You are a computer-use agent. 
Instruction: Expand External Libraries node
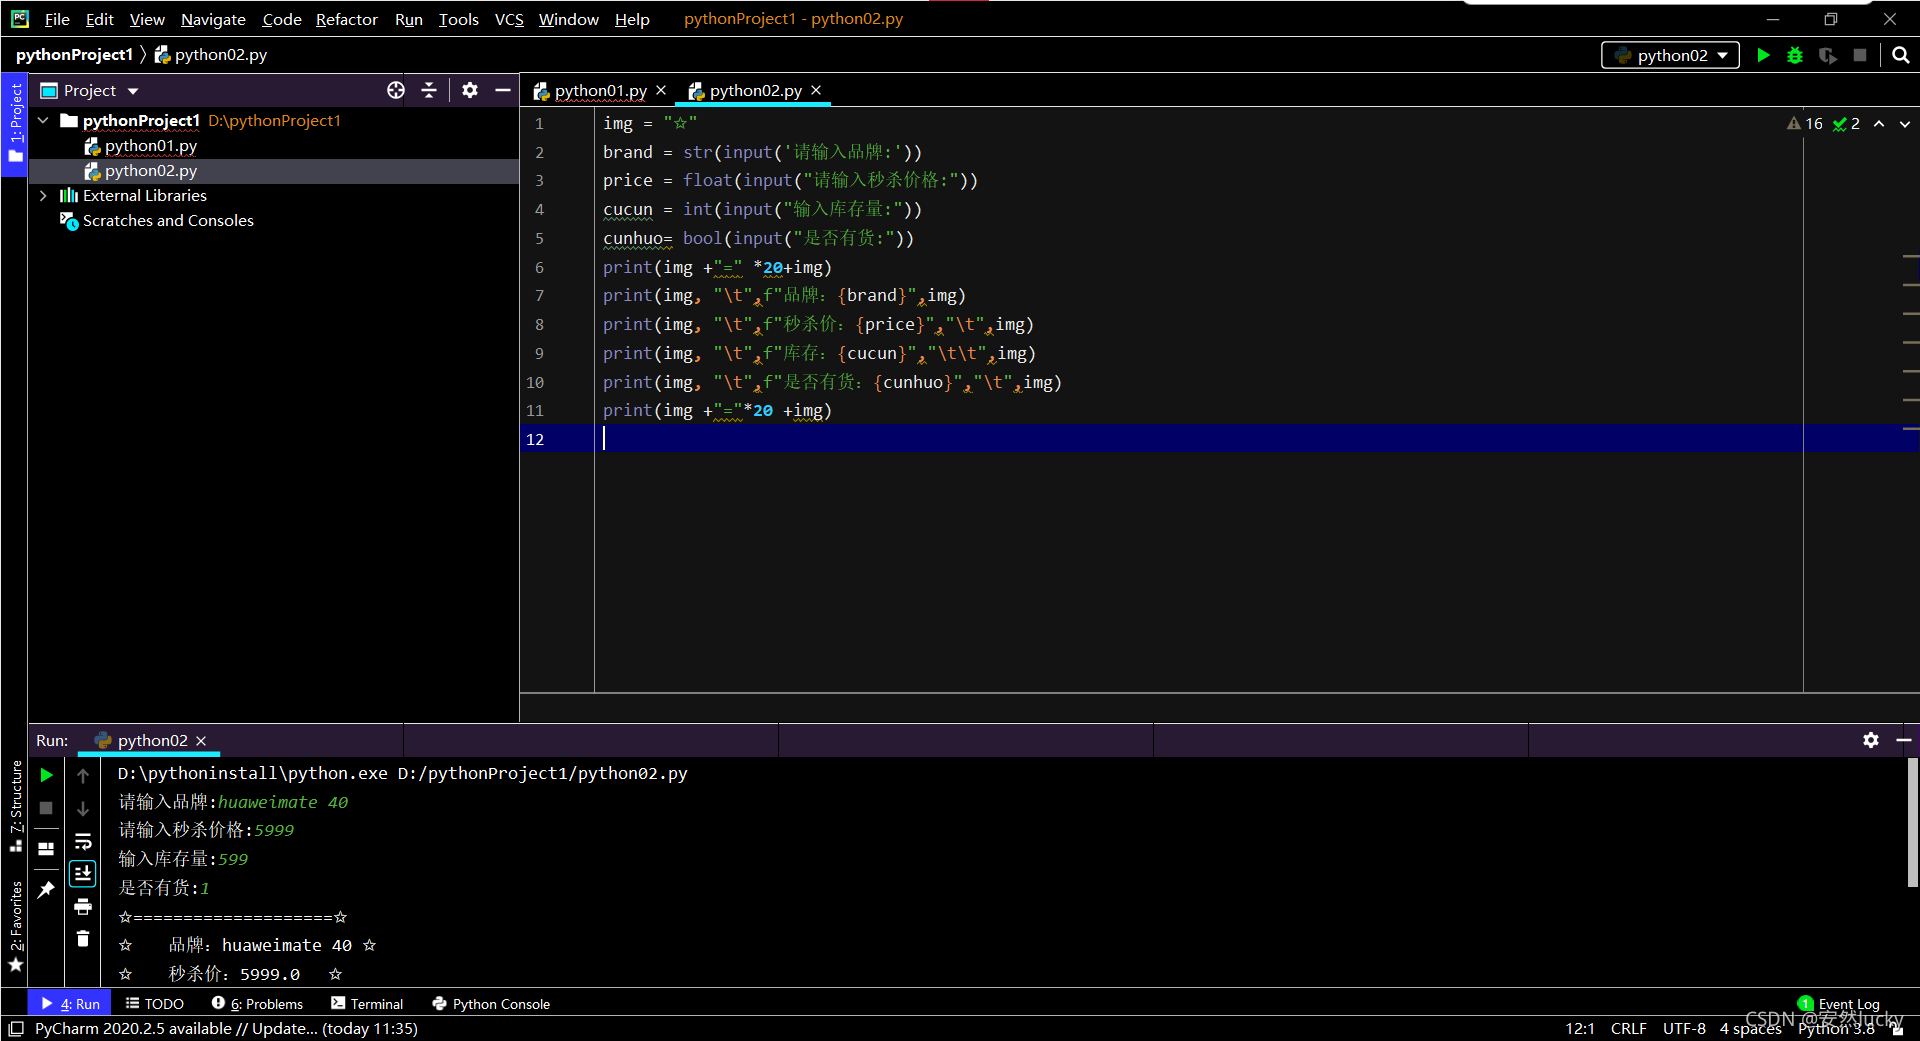(x=43, y=196)
